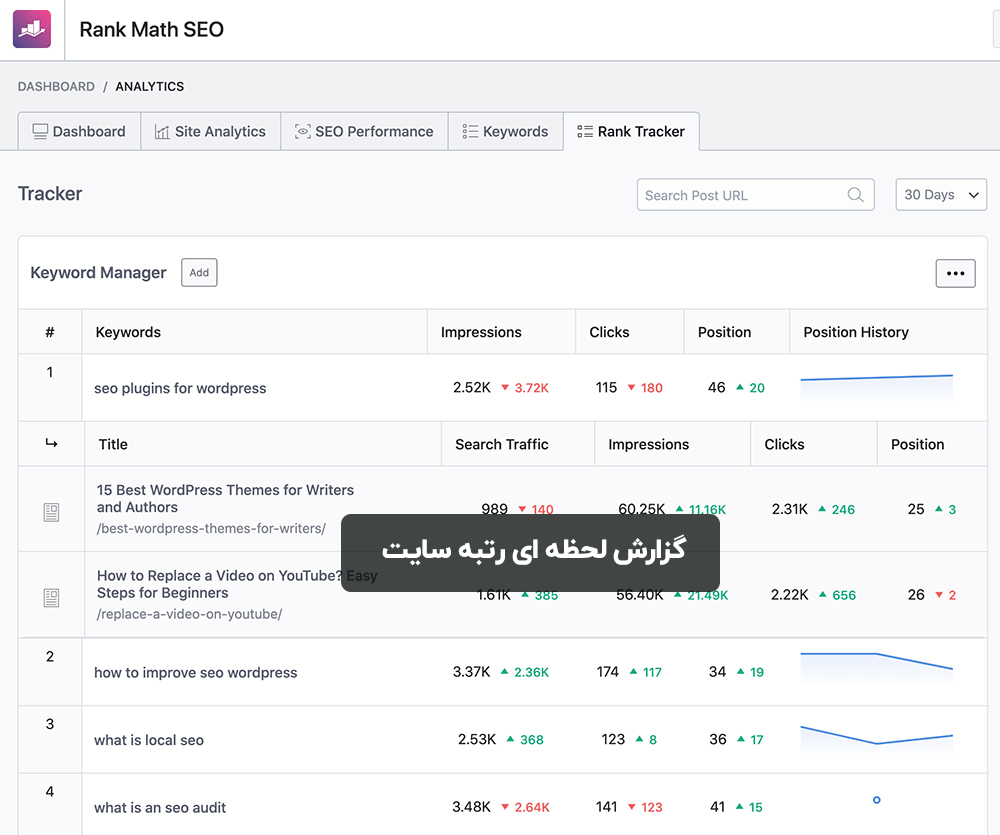Open the 15 Best WordPress Themes for Writers link
This screenshot has width=1000, height=835.
coord(225,498)
